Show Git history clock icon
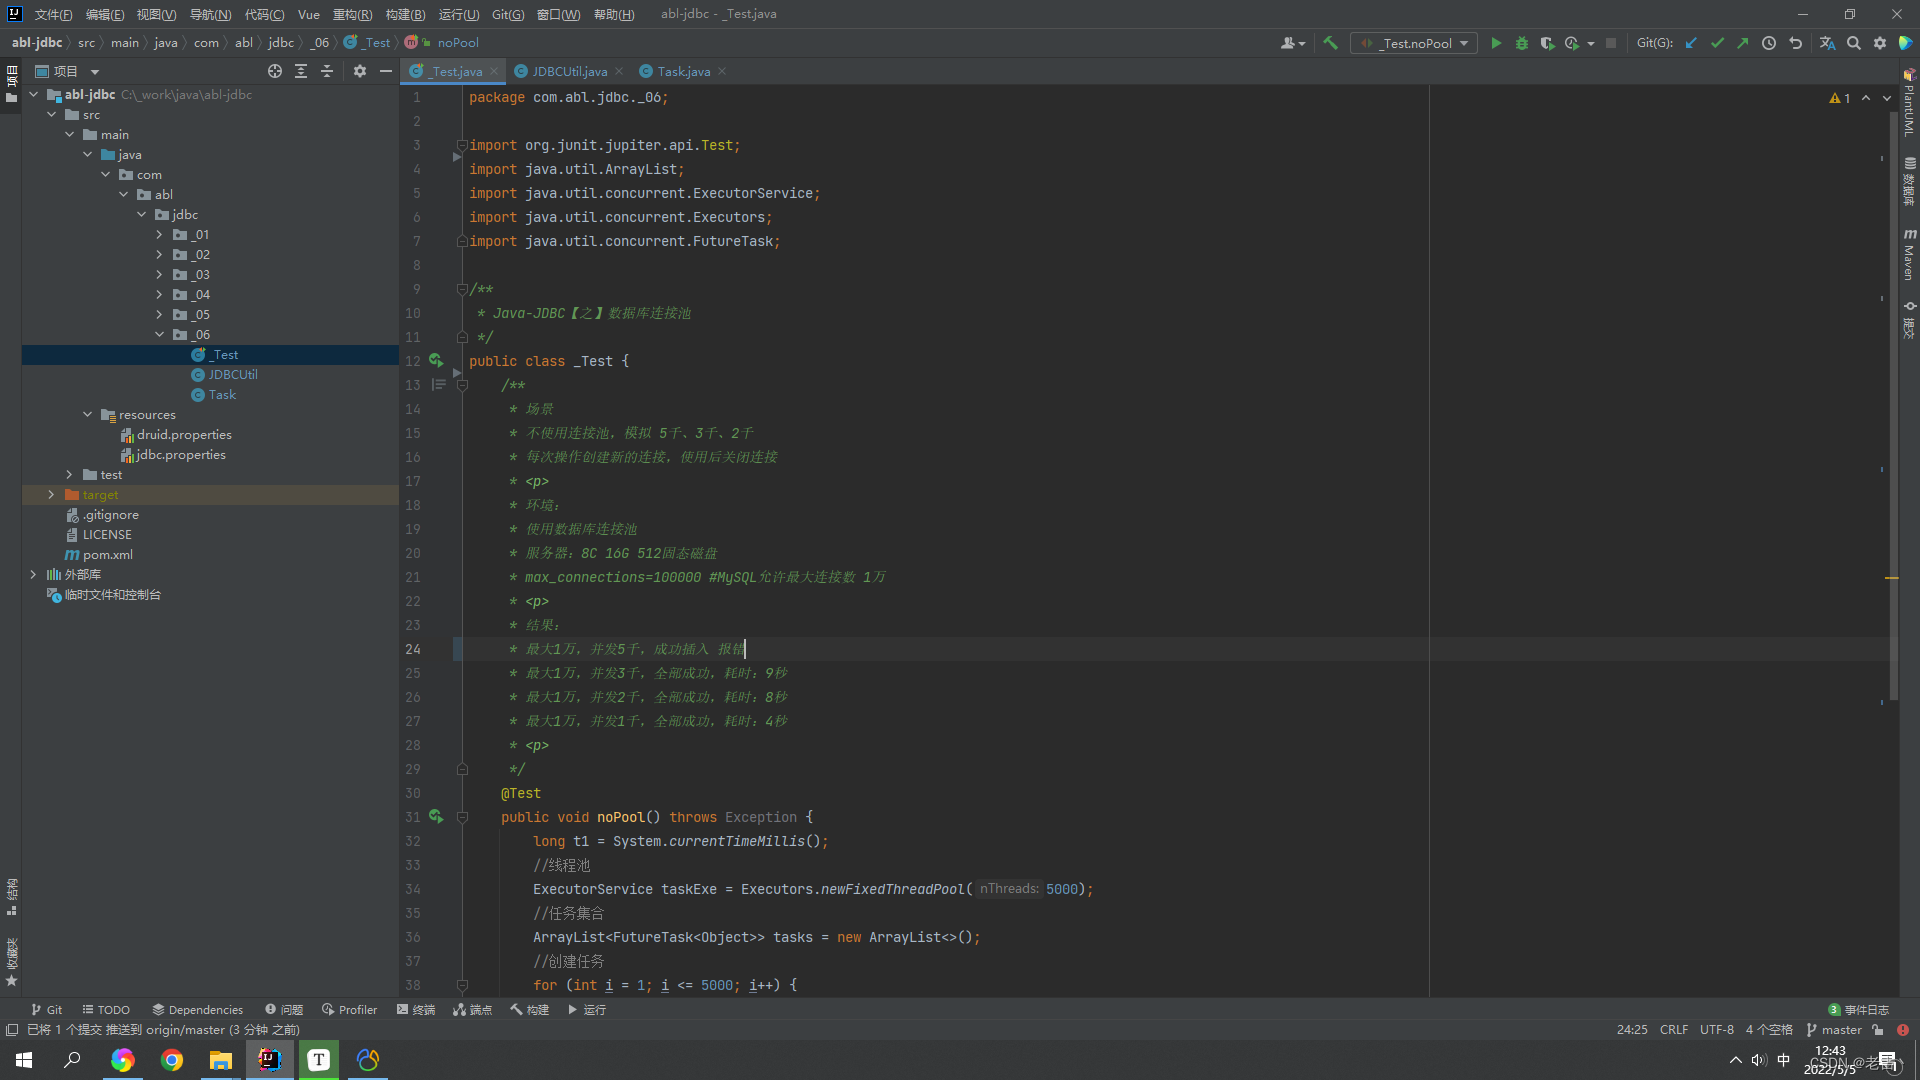This screenshot has height=1080, width=1920. click(1769, 43)
